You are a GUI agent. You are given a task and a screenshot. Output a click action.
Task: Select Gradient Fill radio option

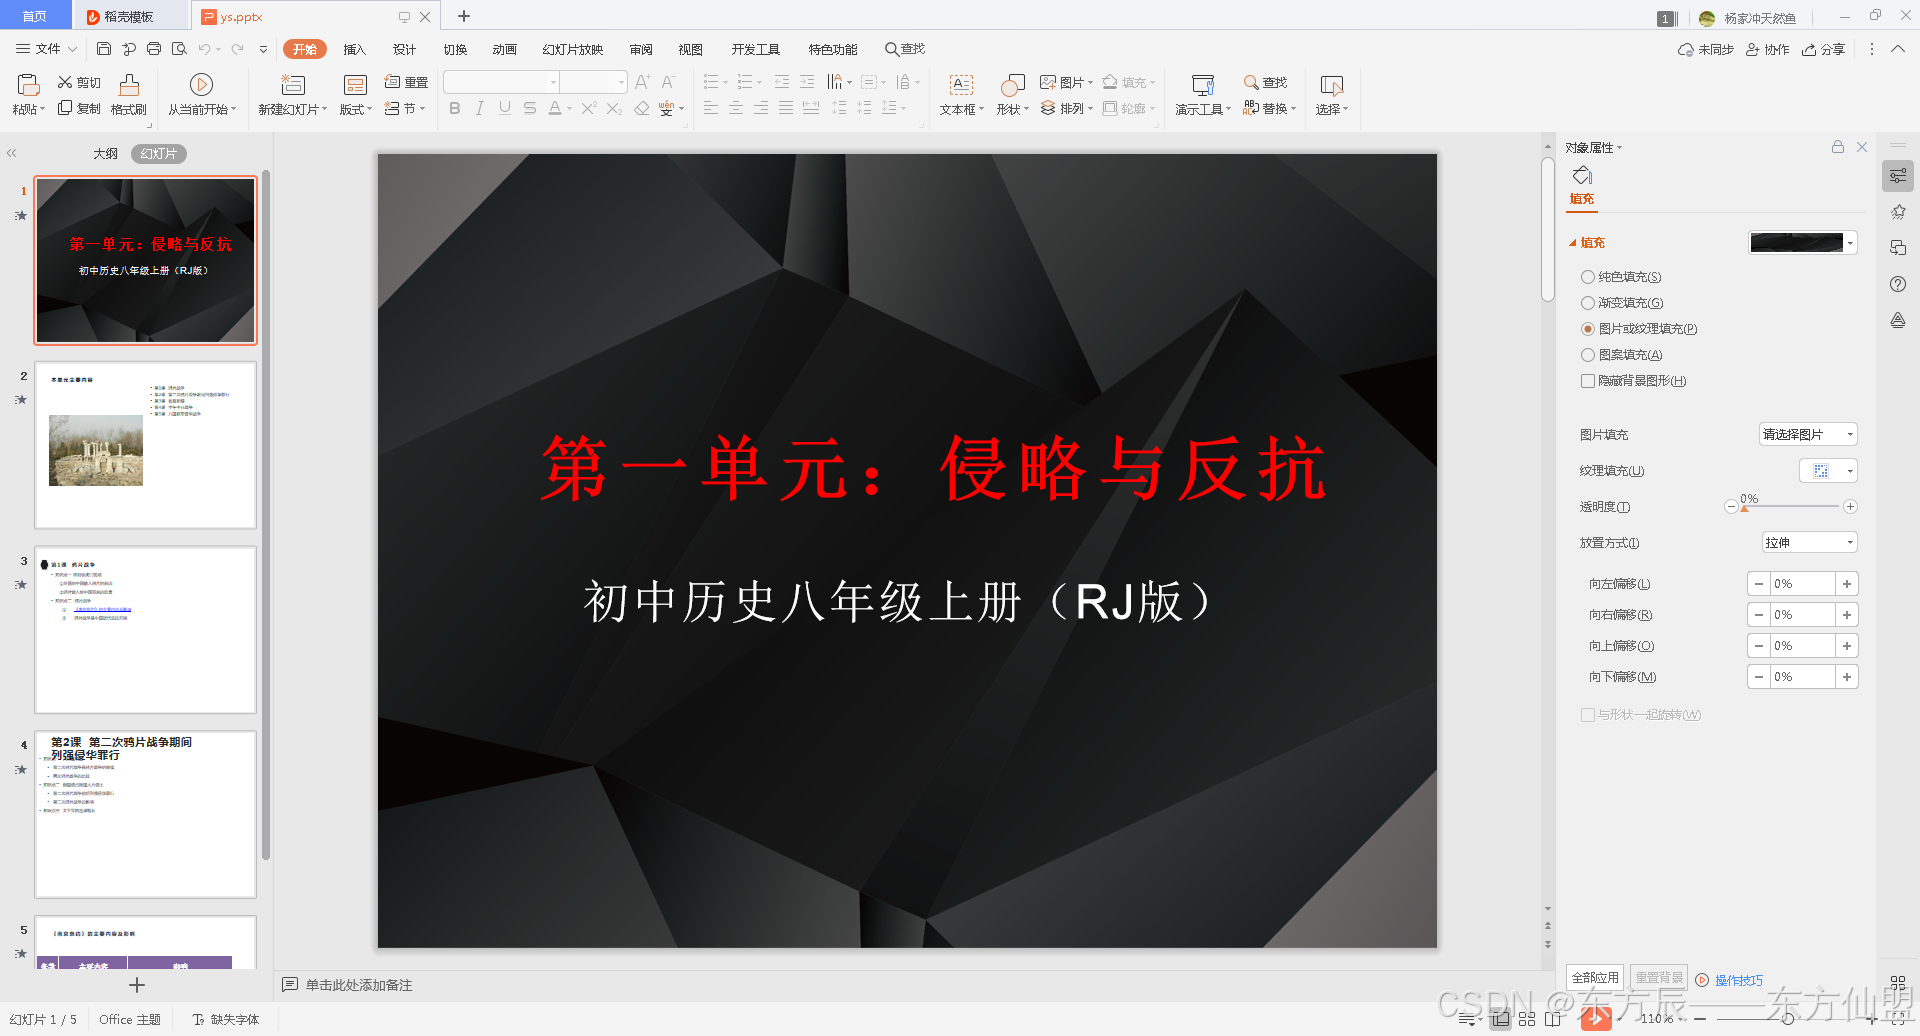pyautogui.click(x=1588, y=303)
